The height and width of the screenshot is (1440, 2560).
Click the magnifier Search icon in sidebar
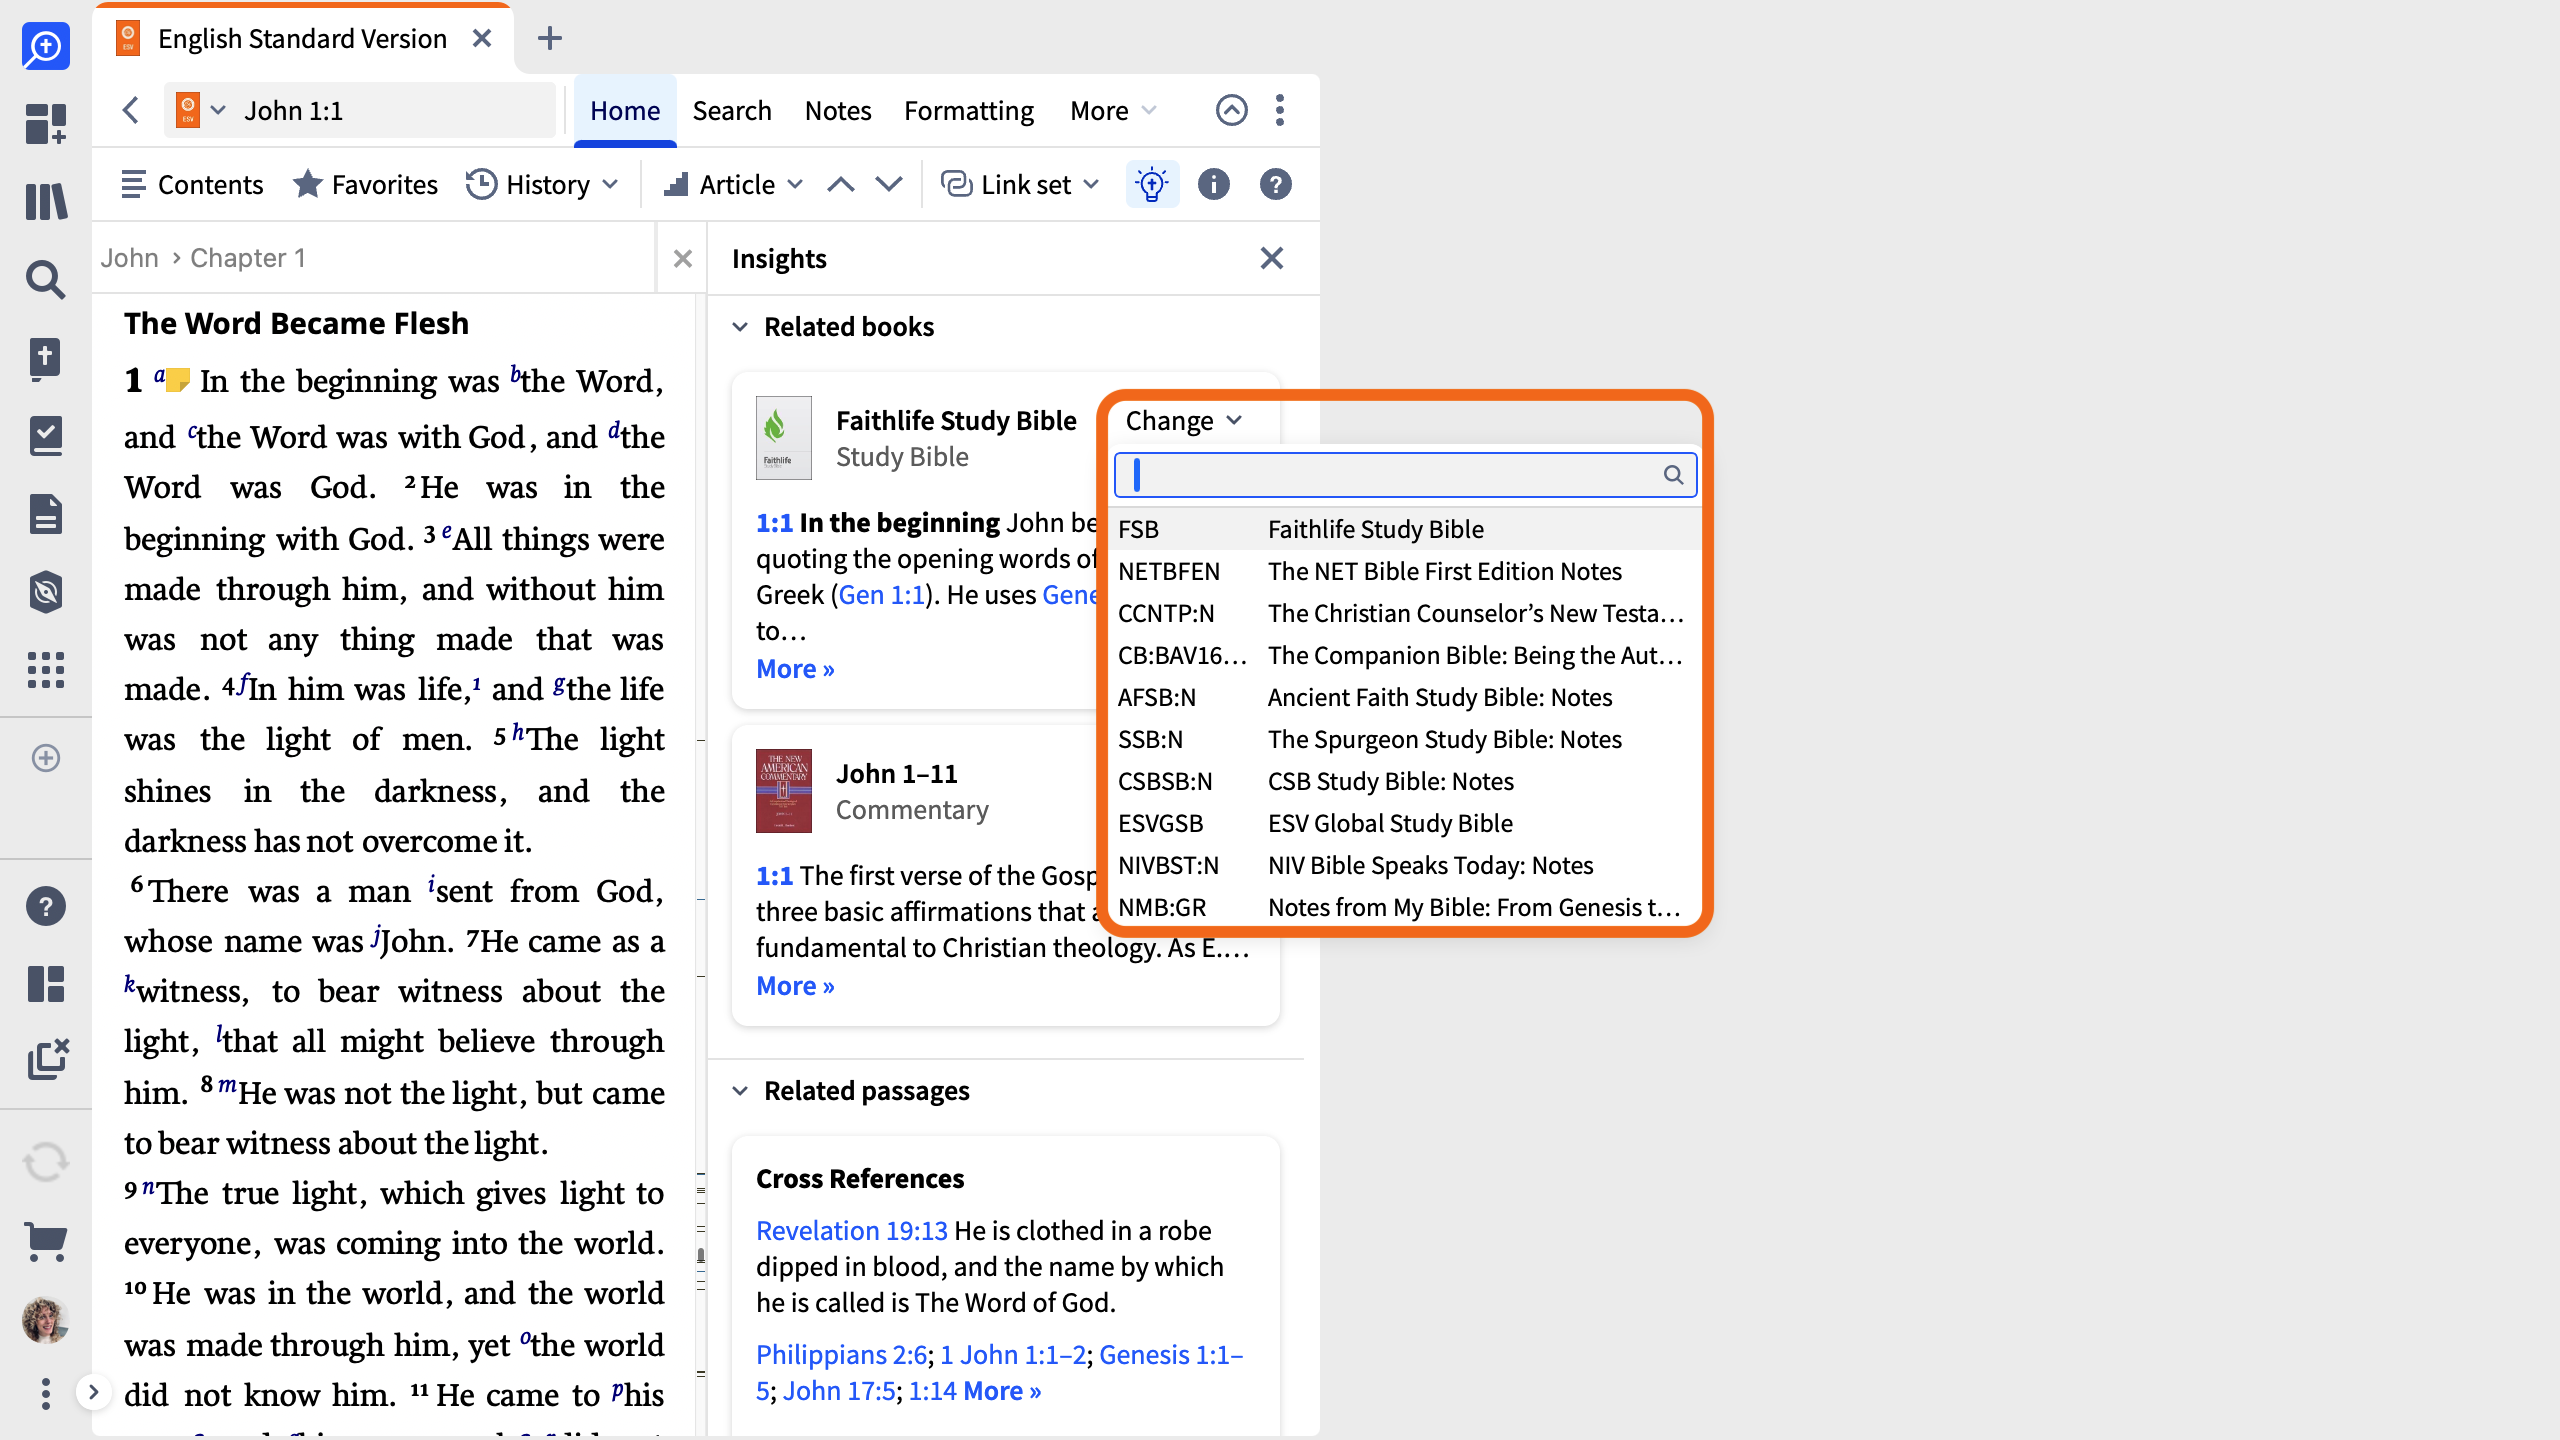coord(46,280)
